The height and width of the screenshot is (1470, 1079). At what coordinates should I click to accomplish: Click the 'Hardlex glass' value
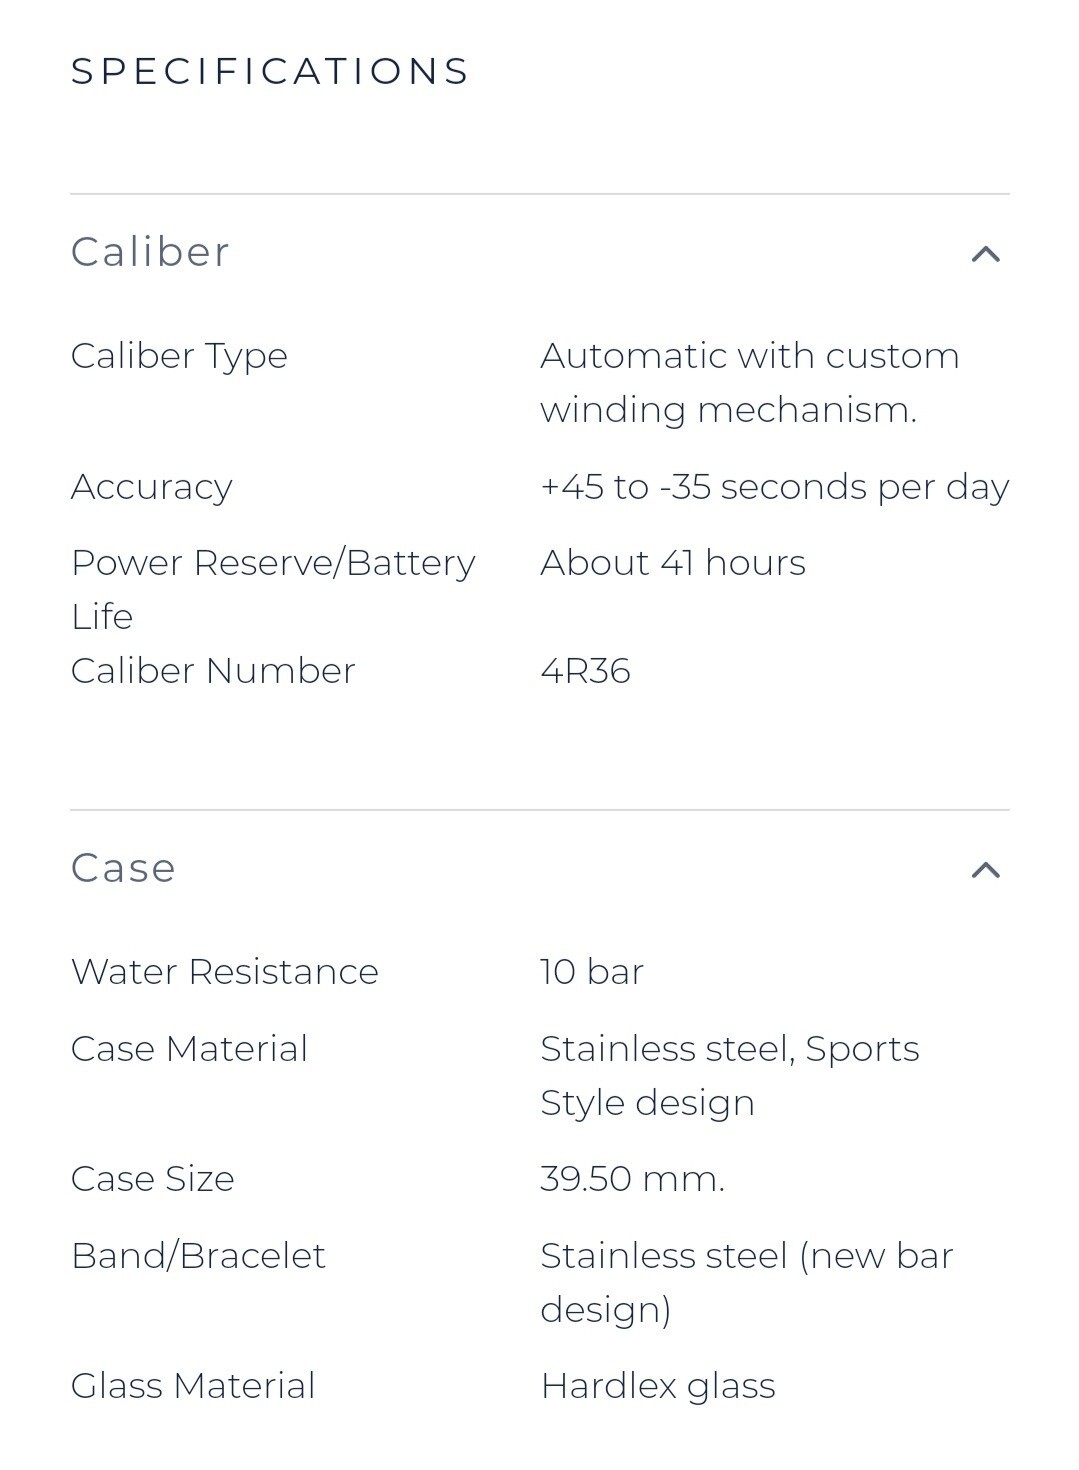(x=658, y=1387)
